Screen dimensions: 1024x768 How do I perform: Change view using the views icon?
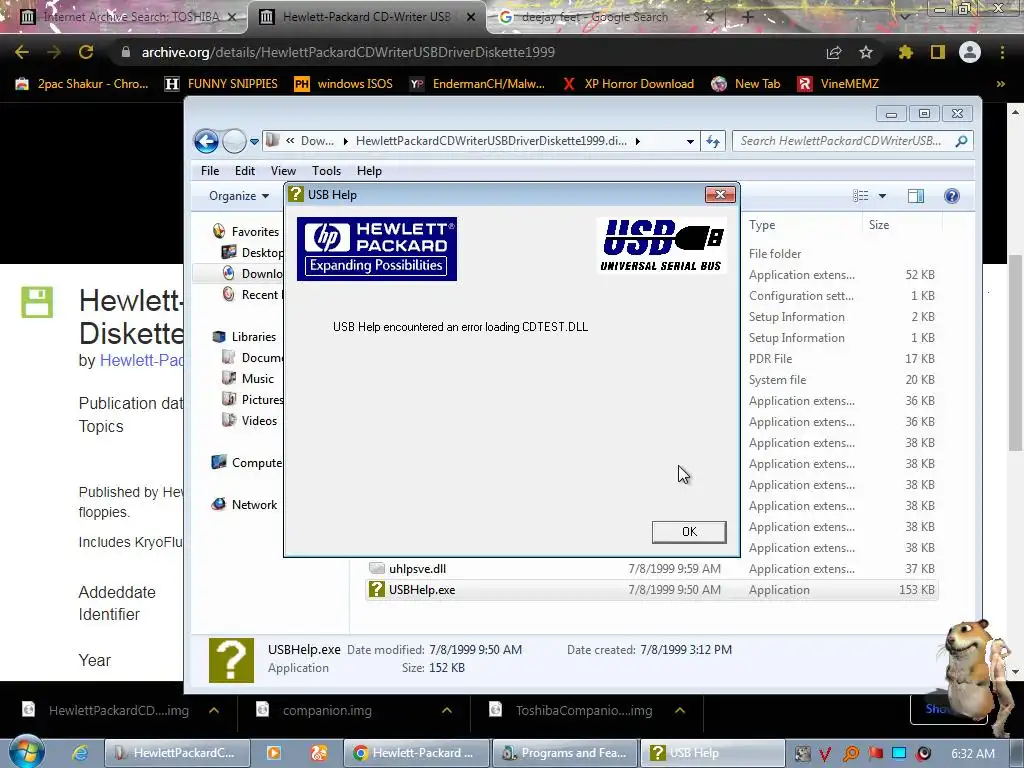(x=860, y=196)
